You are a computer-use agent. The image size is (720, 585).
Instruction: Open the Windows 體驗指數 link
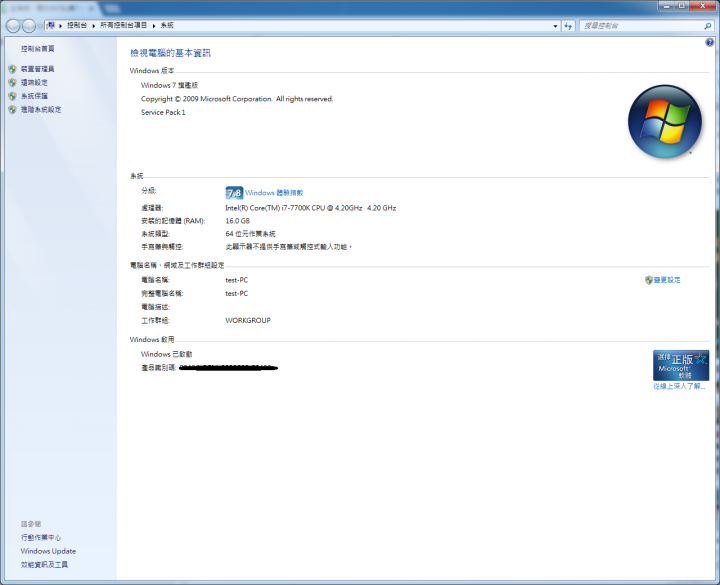click(274, 193)
